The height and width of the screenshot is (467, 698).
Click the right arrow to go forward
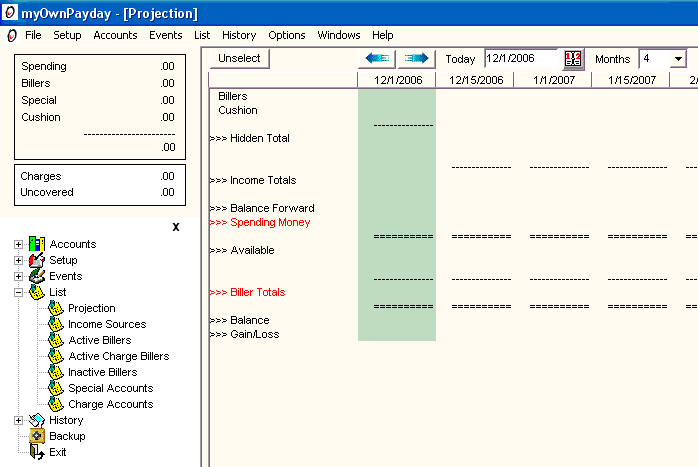(x=416, y=58)
